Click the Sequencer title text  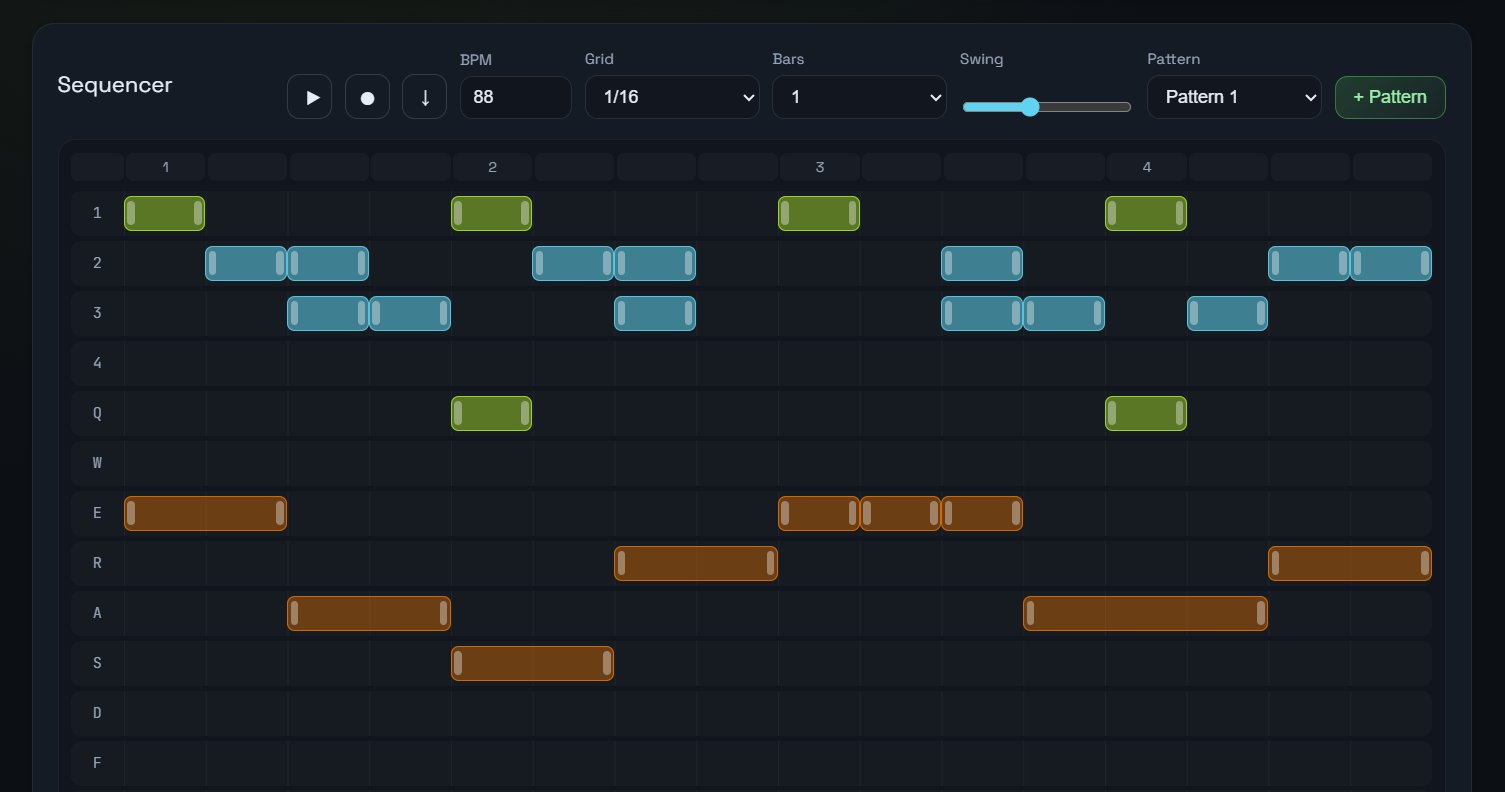pos(114,85)
